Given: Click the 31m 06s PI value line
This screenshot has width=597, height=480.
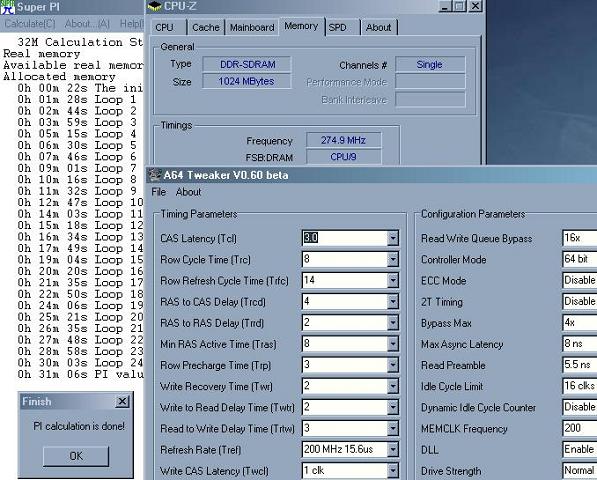Looking at the screenshot, I should coord(80,375).
